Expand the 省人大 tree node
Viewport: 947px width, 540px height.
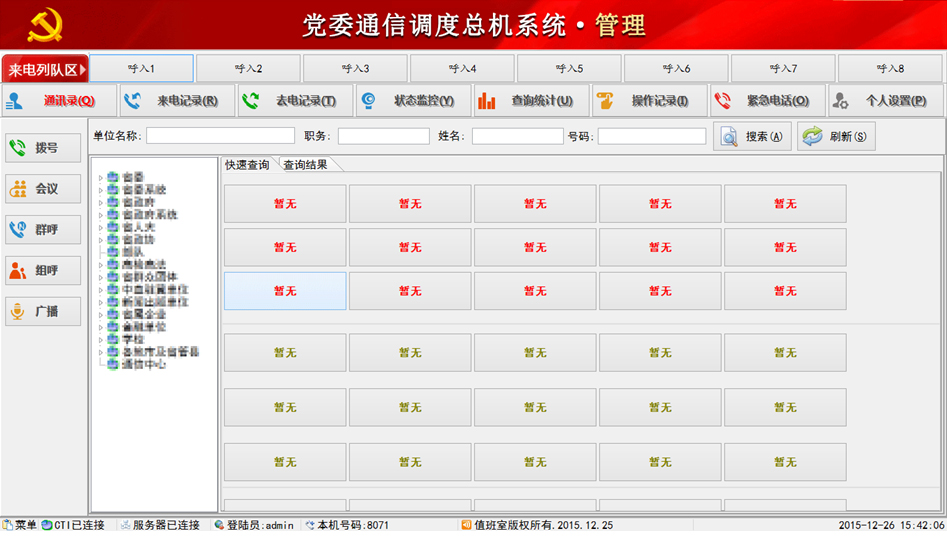tap(100, 228)
